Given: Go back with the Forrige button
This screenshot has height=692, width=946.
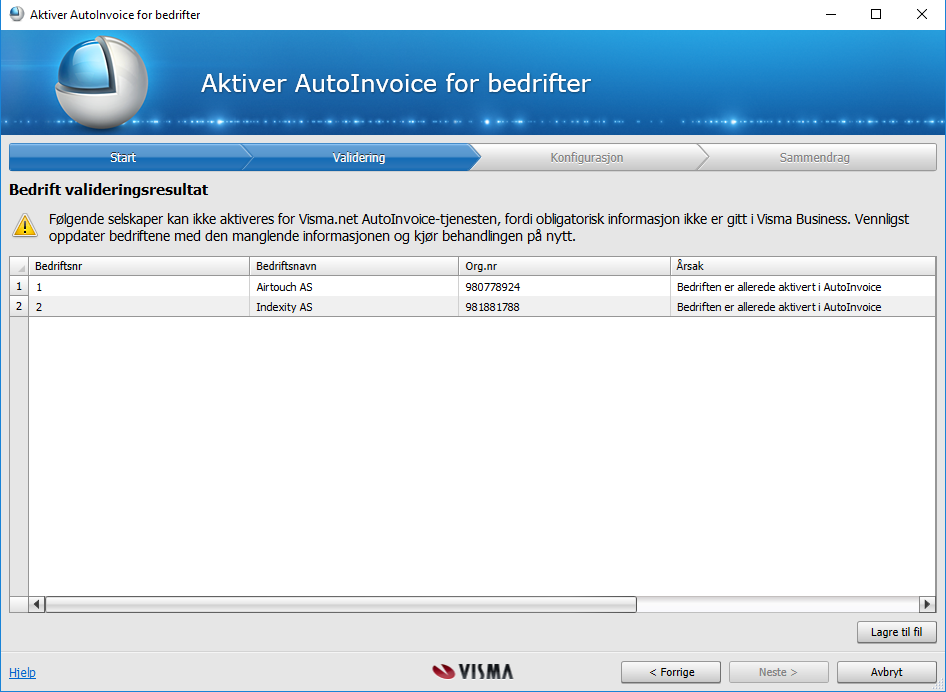Looking at the screenshot, I should point(671,672).
